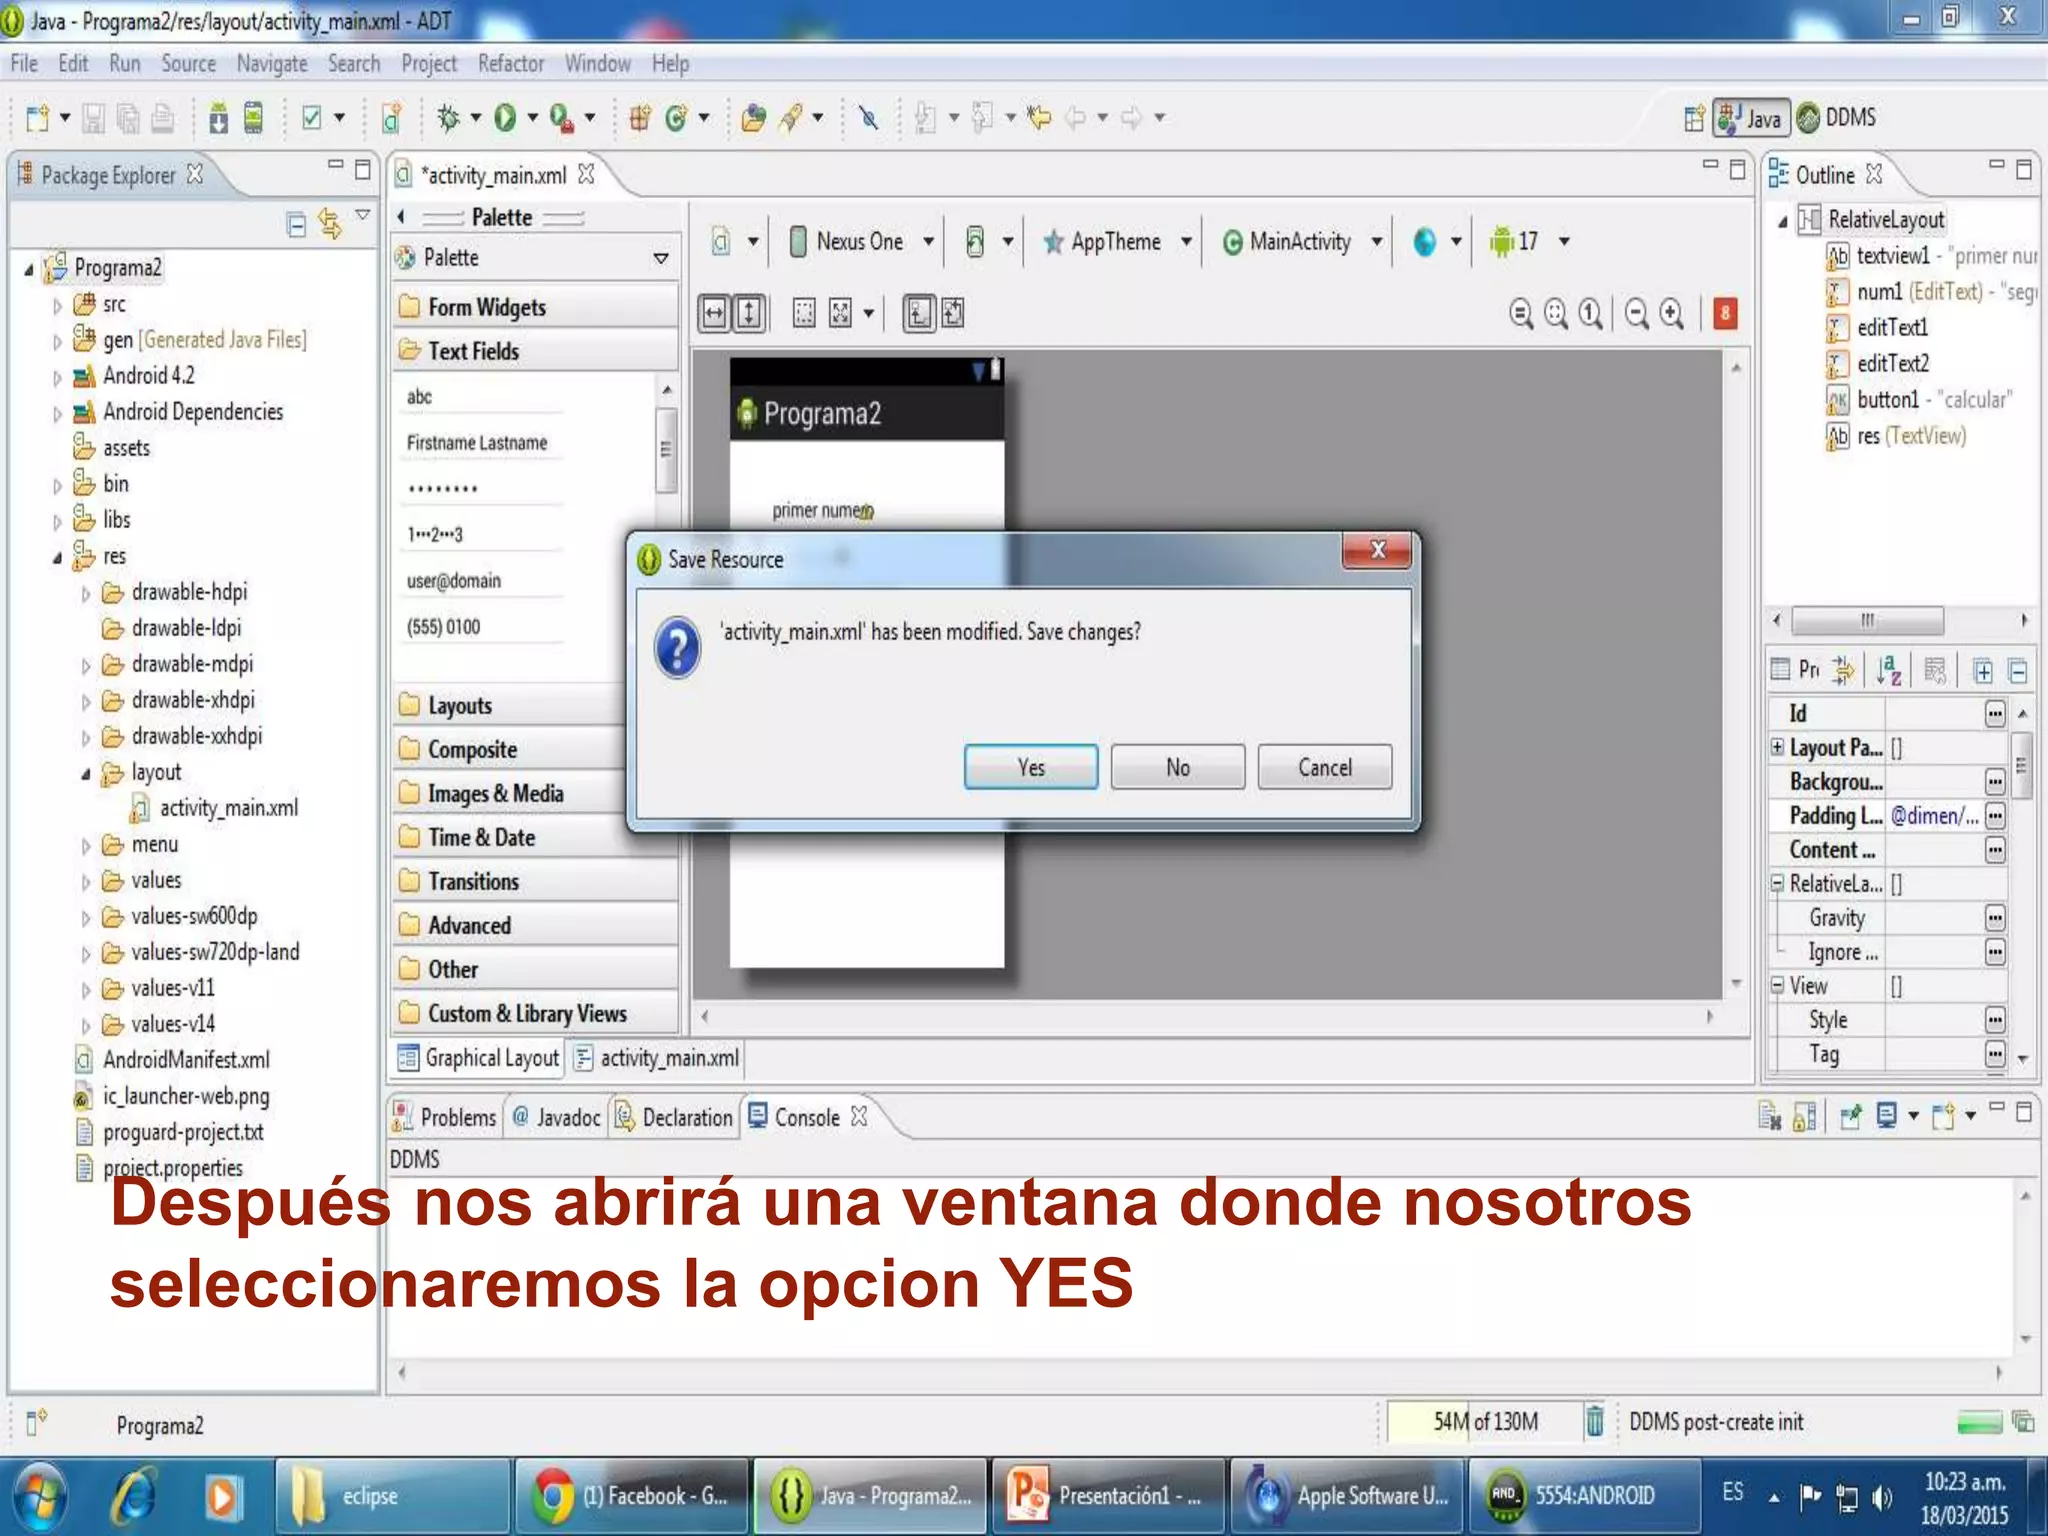Toggle Link with Editor in Package Explorer
2048x1536 pixels.
[x=329, y=223]
